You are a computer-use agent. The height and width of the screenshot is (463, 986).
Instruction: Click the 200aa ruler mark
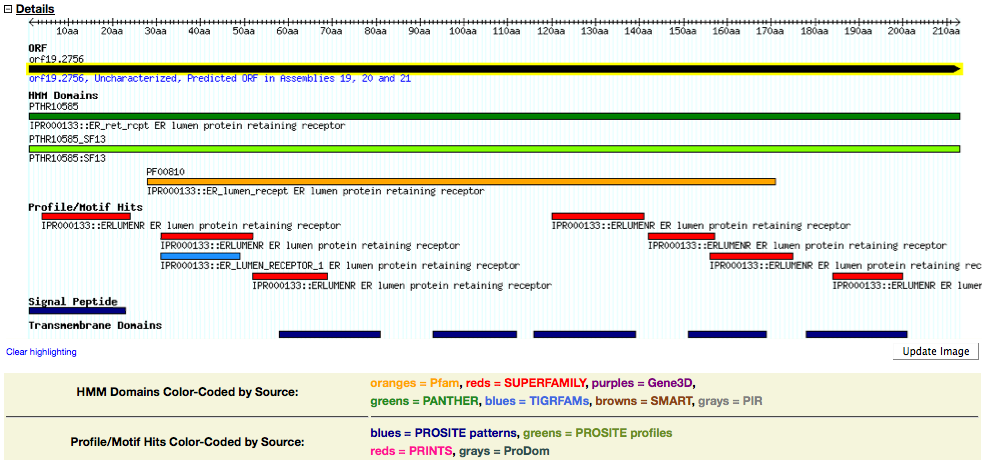(x=902, y=32)
